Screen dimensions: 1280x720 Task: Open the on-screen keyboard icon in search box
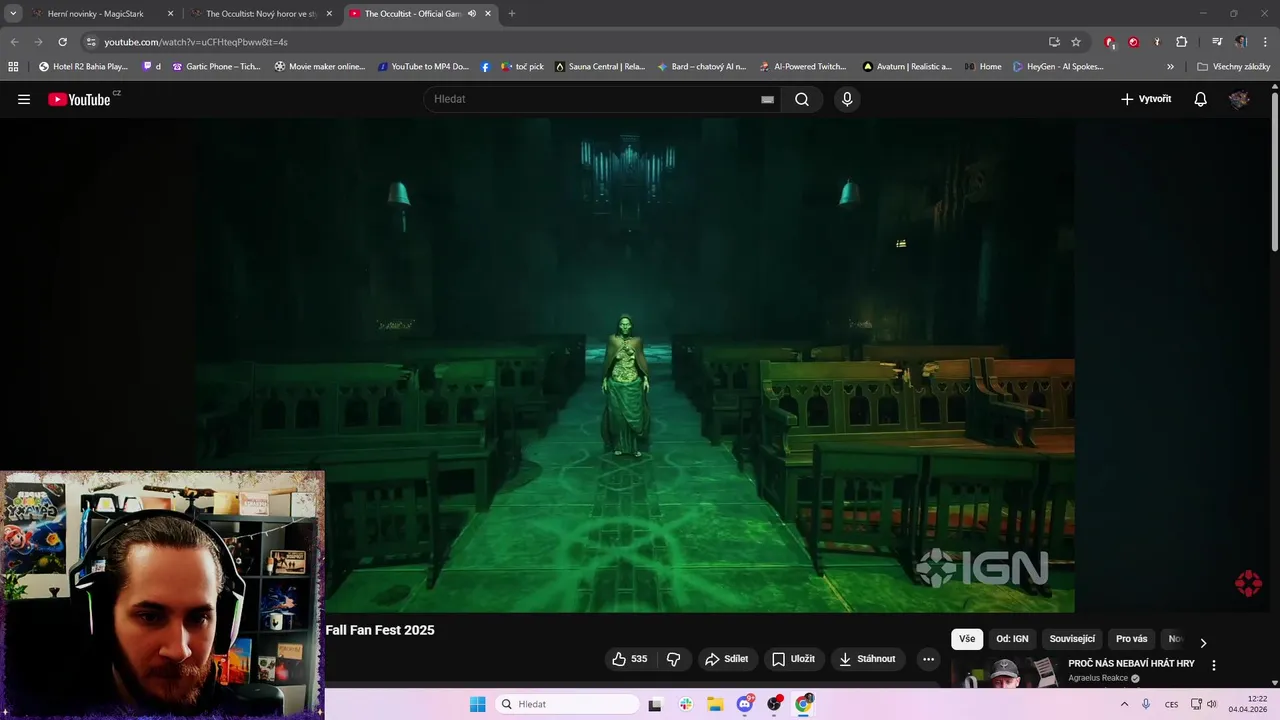767,99
